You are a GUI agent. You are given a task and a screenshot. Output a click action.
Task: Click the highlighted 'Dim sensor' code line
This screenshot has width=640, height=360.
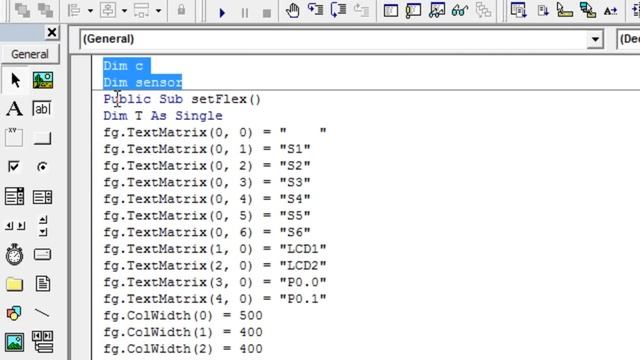click(x=143, y=82)
